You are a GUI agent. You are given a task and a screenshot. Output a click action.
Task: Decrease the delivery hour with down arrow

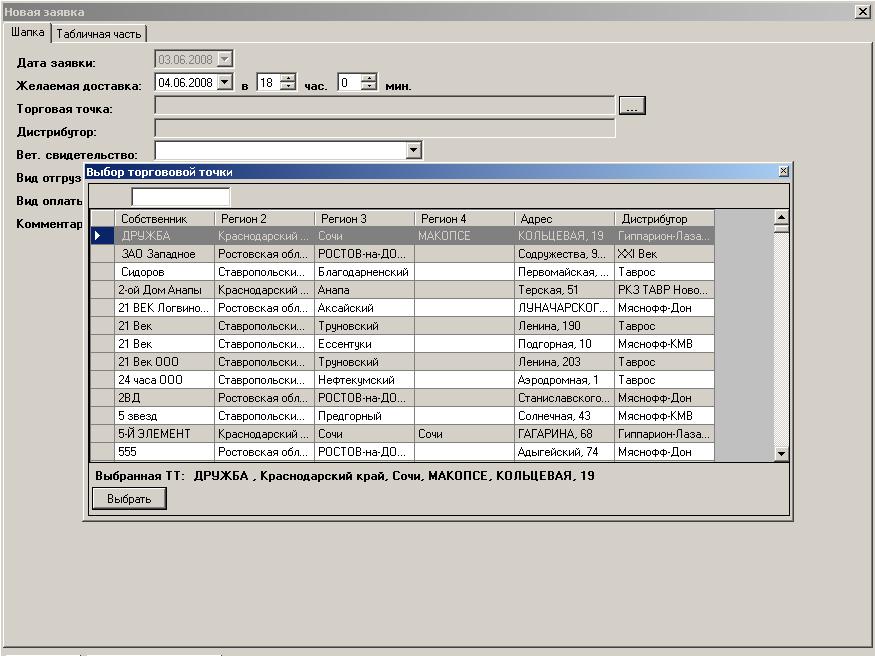pyautogui.click(x=288, y=86)
